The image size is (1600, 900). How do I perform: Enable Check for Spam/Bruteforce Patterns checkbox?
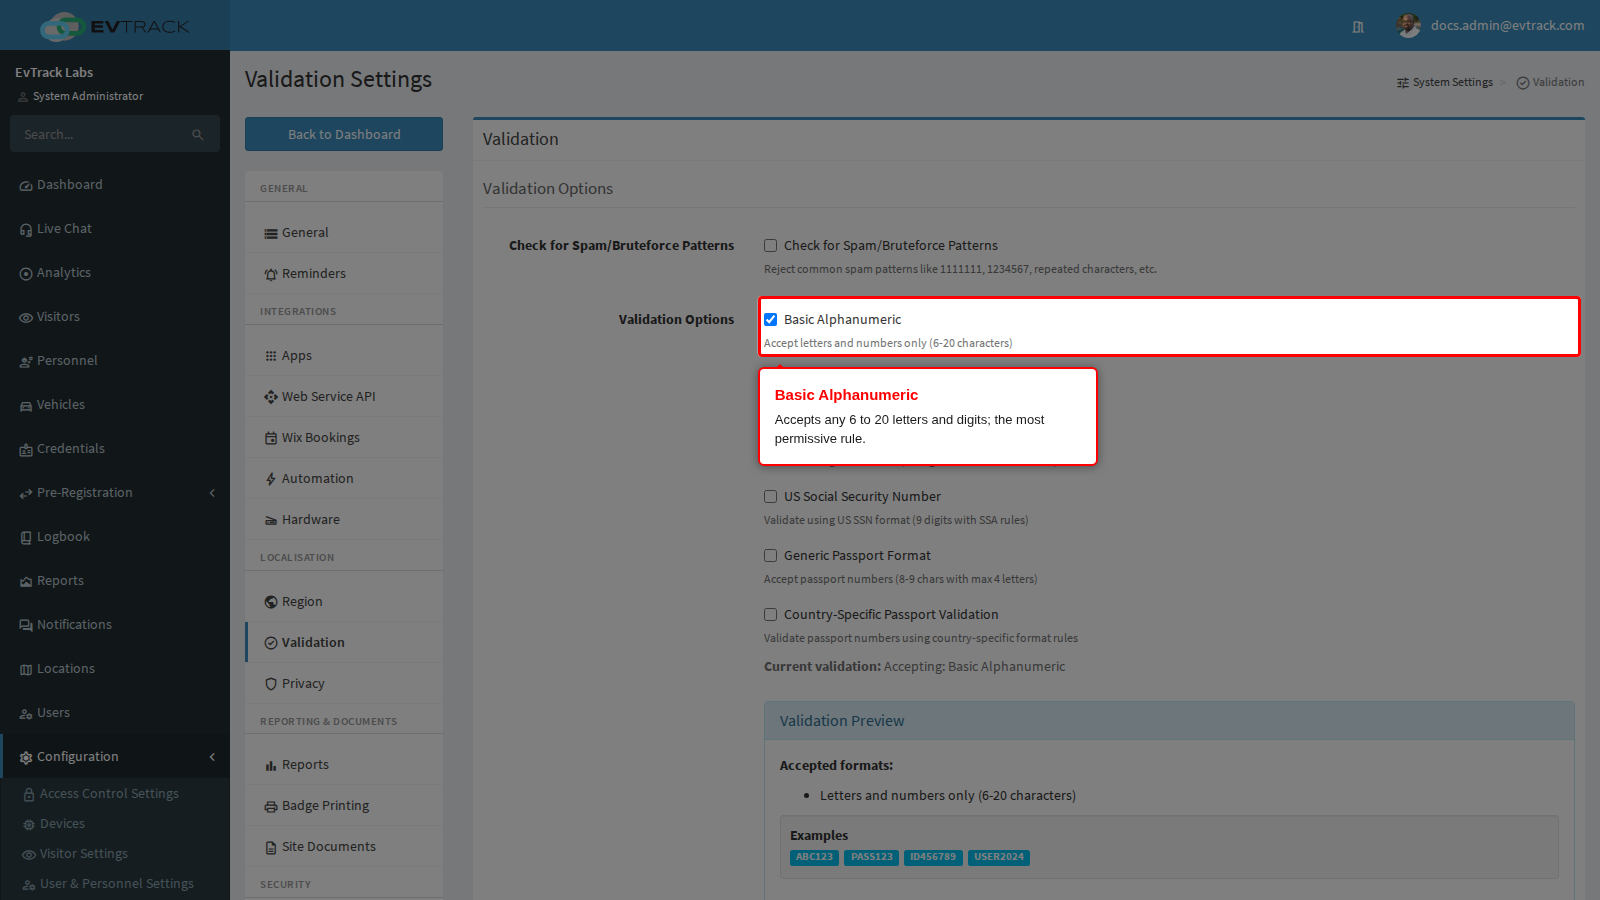click(770, 246)
